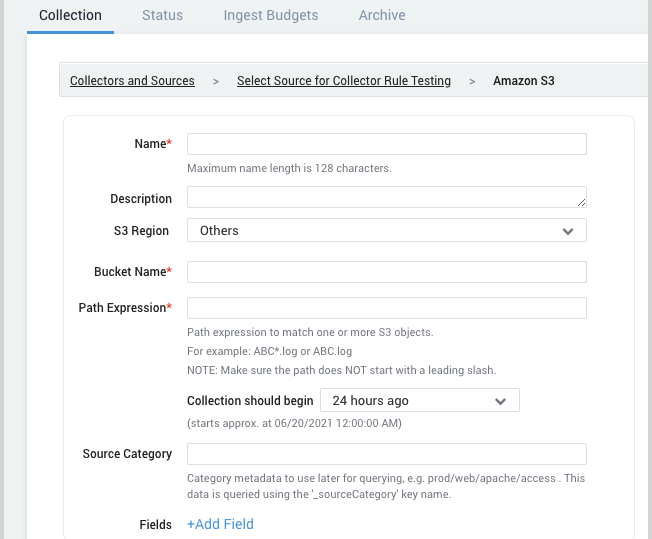Click into the Description text area
Screen dimensions: 652x539
[387, 197]
